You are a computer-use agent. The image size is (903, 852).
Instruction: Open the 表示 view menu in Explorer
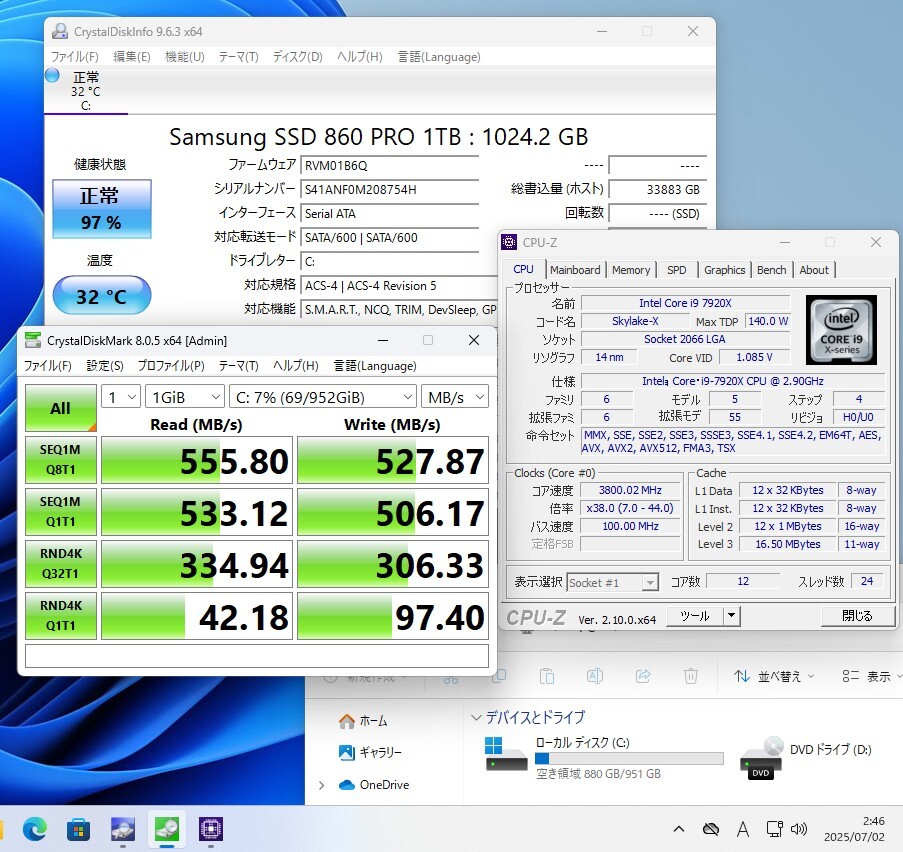(871, 676)
